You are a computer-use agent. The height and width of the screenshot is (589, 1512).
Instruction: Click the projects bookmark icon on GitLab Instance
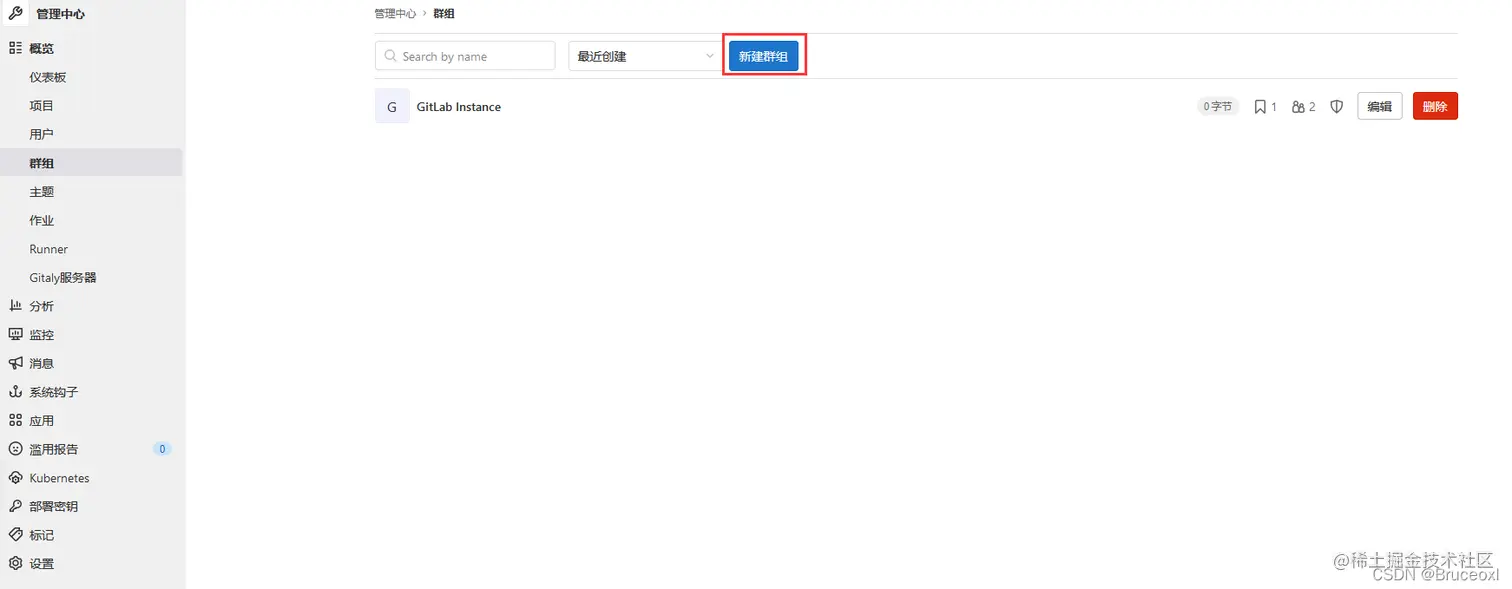1260,107
